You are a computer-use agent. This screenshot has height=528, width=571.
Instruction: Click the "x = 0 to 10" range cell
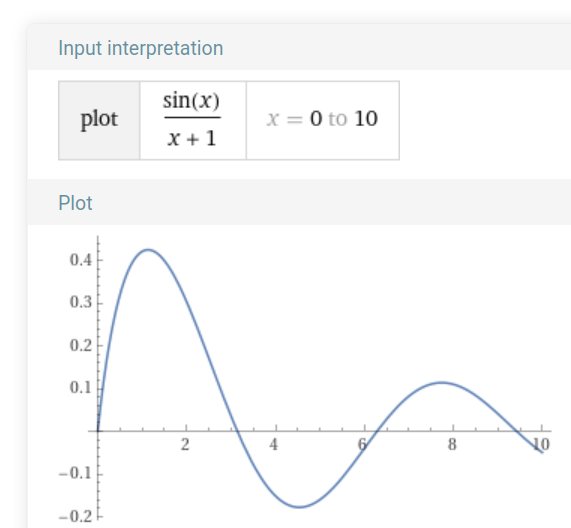pos(322,119)
